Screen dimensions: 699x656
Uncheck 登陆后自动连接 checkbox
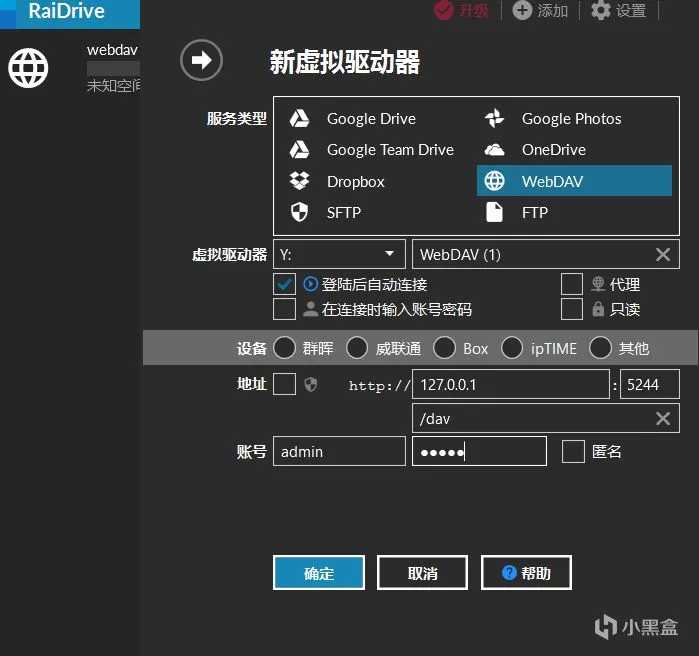284,284
